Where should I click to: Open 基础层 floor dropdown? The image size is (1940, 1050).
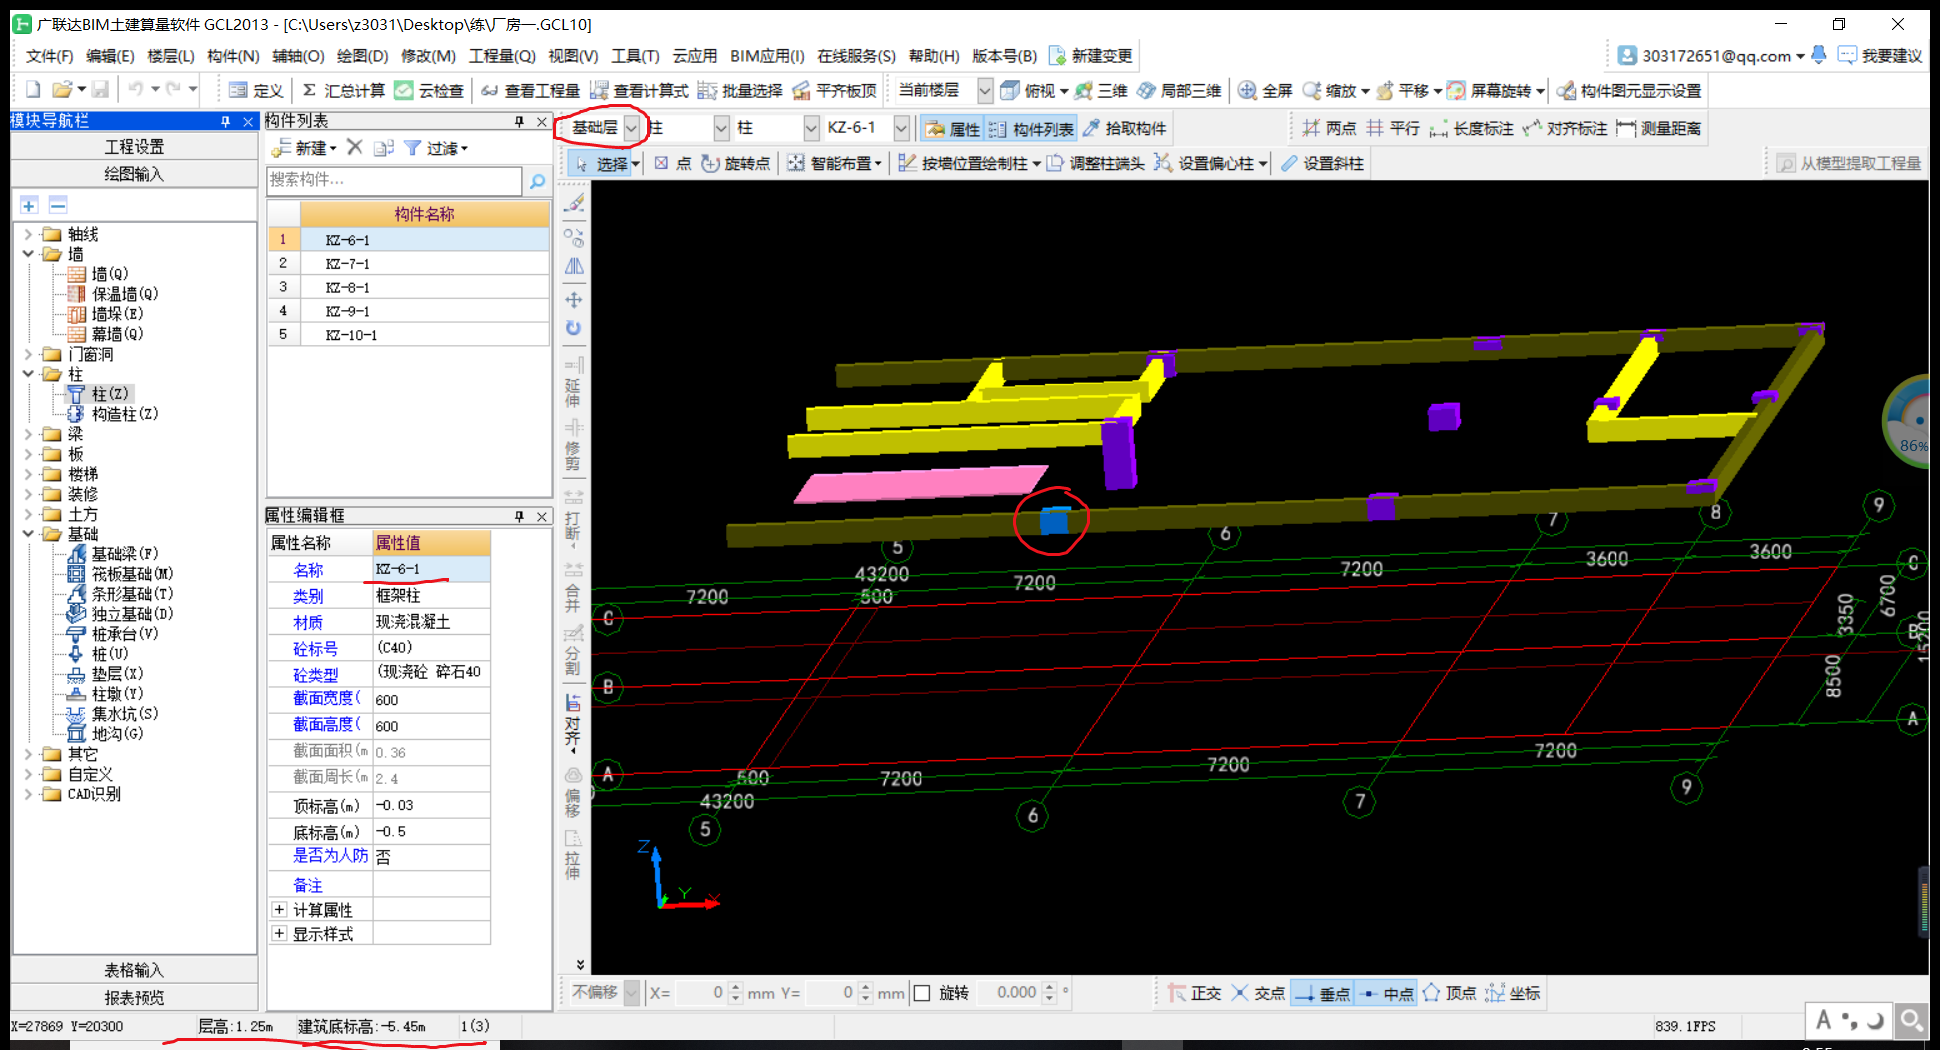631,128
